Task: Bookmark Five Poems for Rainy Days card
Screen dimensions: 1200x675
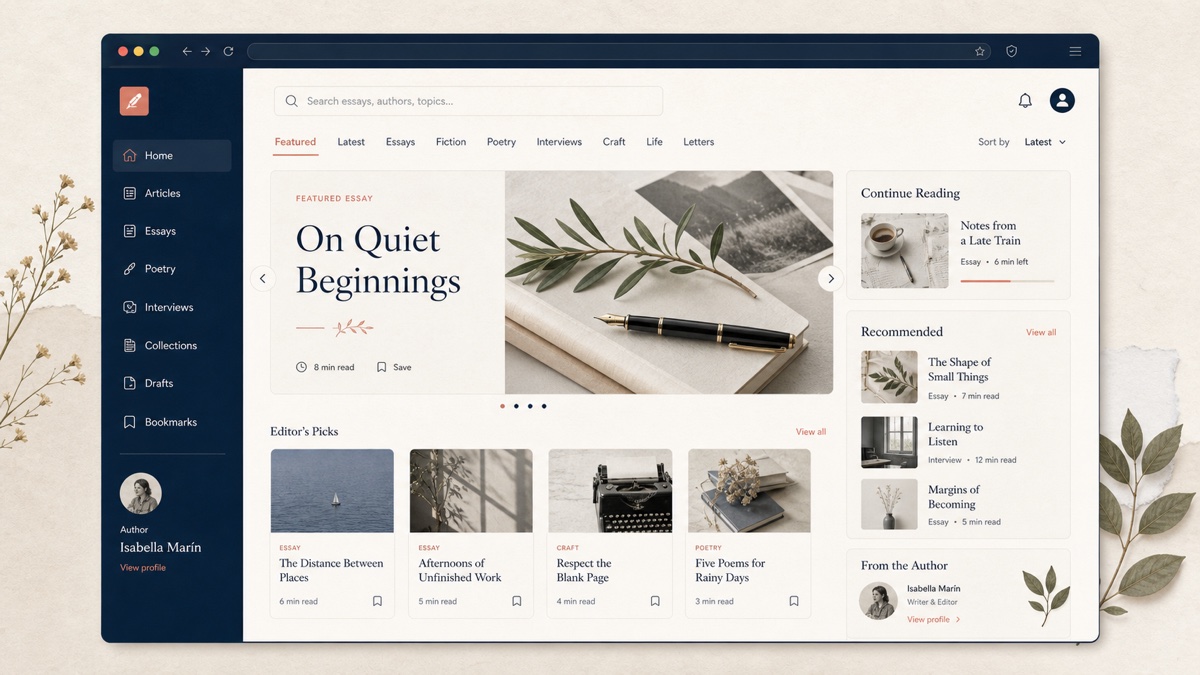Action: (x=794, y=601)
